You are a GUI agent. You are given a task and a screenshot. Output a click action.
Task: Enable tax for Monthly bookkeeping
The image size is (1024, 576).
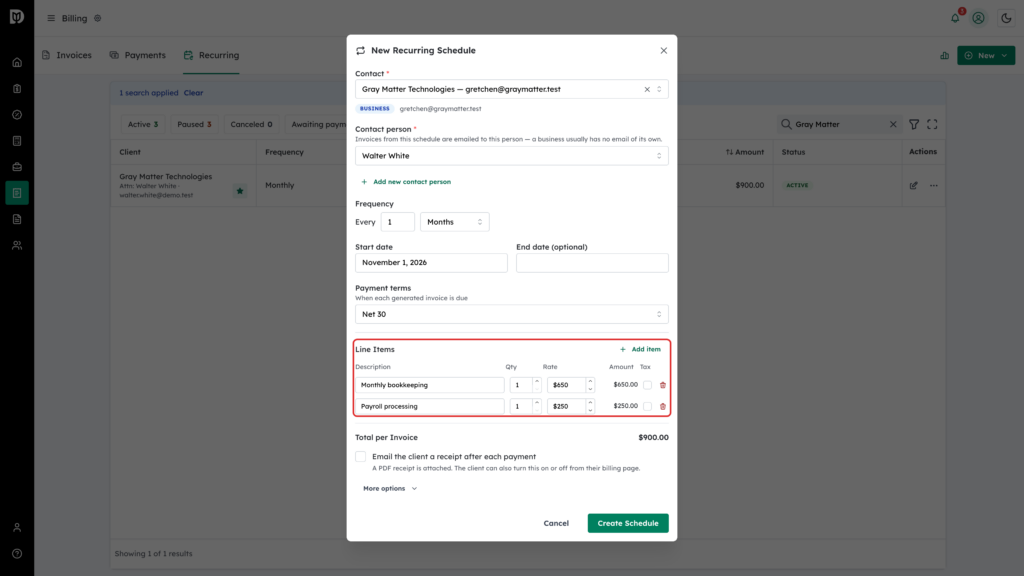coord(647,385)
